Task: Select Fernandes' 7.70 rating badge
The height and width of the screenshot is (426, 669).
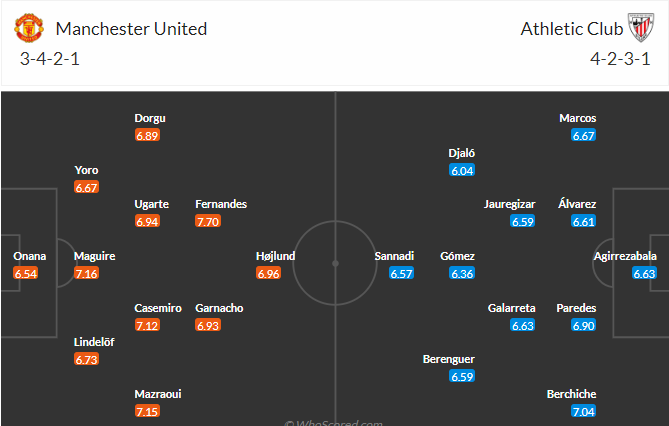Action: click(208, 222)
